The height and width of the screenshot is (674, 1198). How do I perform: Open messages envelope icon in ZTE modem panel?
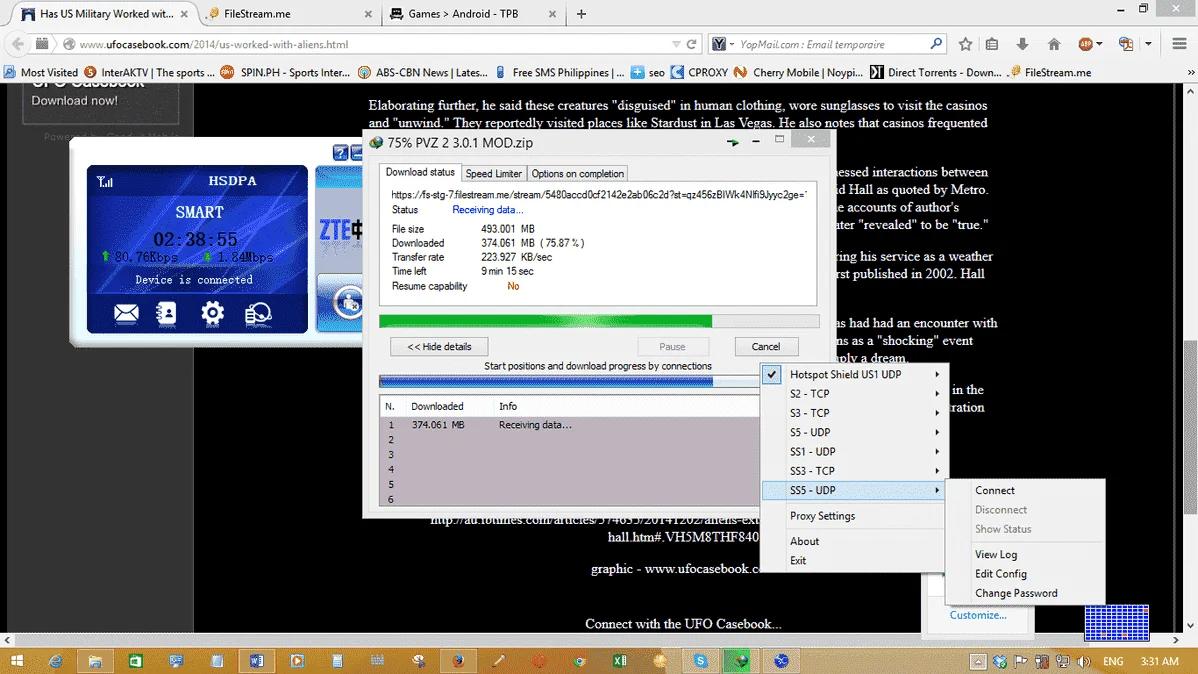pos(126,313)
